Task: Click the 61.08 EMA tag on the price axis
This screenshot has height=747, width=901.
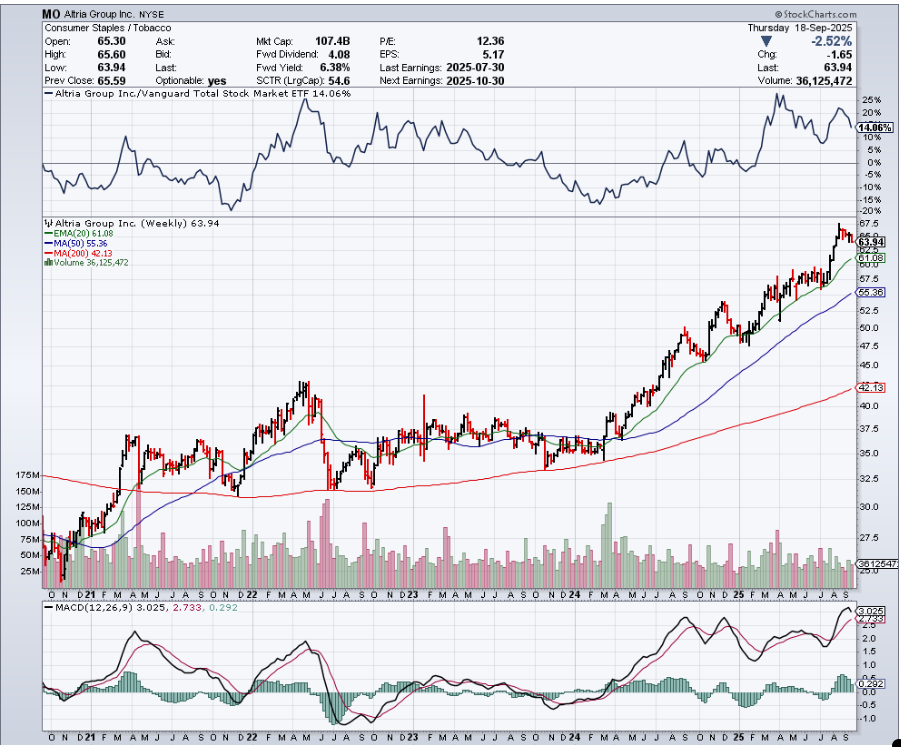Action: [x=871, y=259]
